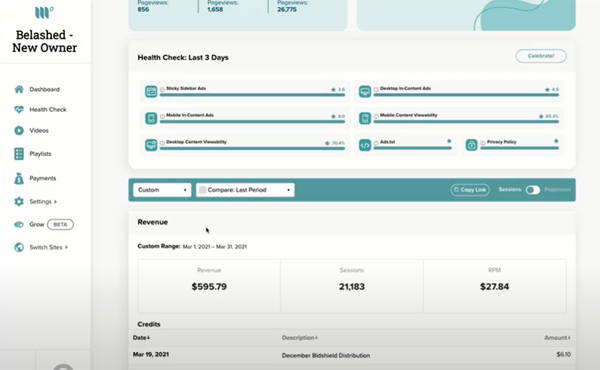Go to Videos page
The height and width of the screenshot is (370, 600).
pos(39,130)
